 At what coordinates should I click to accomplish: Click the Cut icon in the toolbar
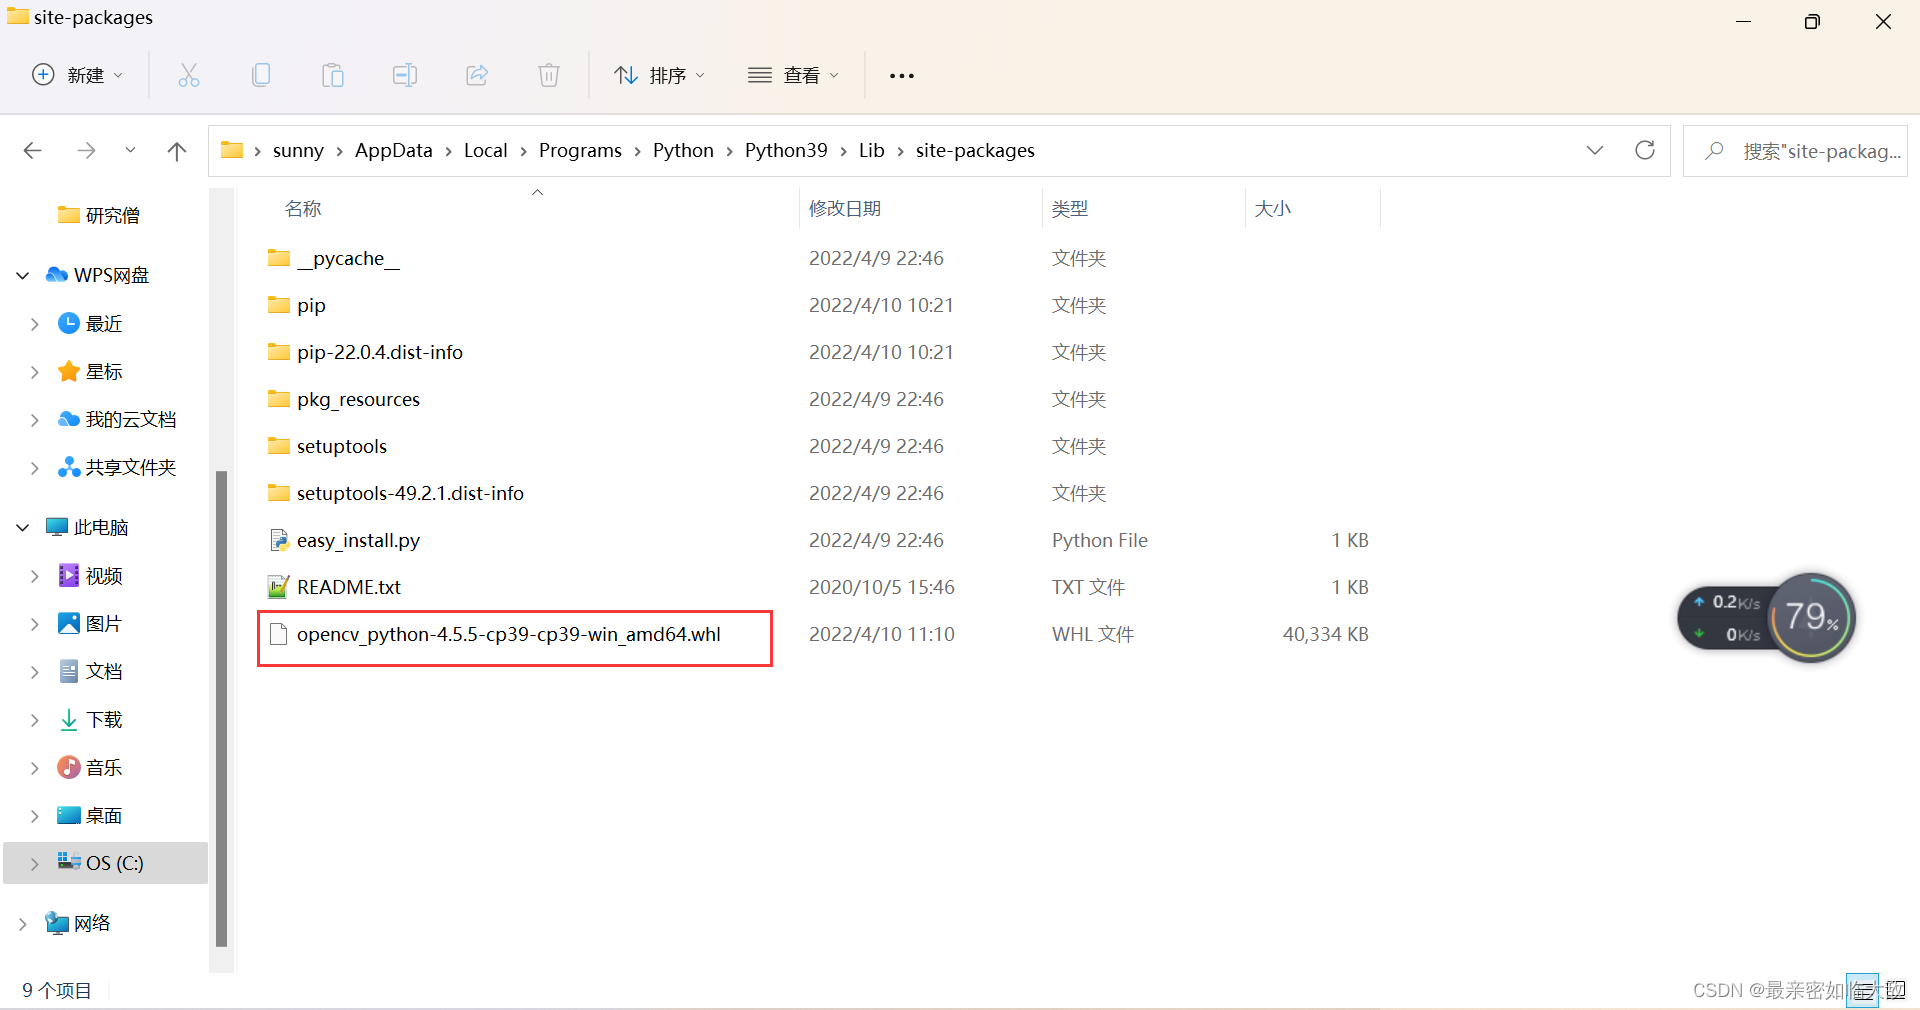(189, 75)
